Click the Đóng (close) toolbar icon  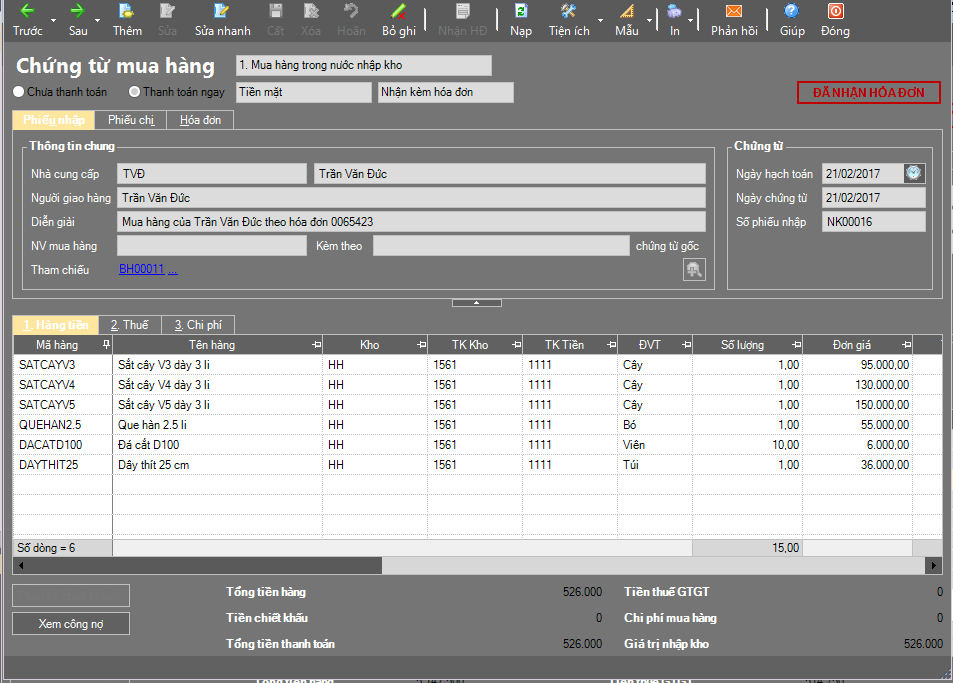coord(835,12)
